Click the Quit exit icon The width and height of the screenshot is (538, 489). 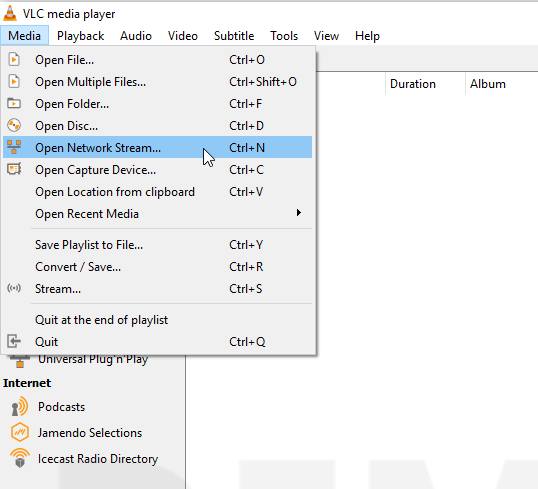[x=14, y=341]
